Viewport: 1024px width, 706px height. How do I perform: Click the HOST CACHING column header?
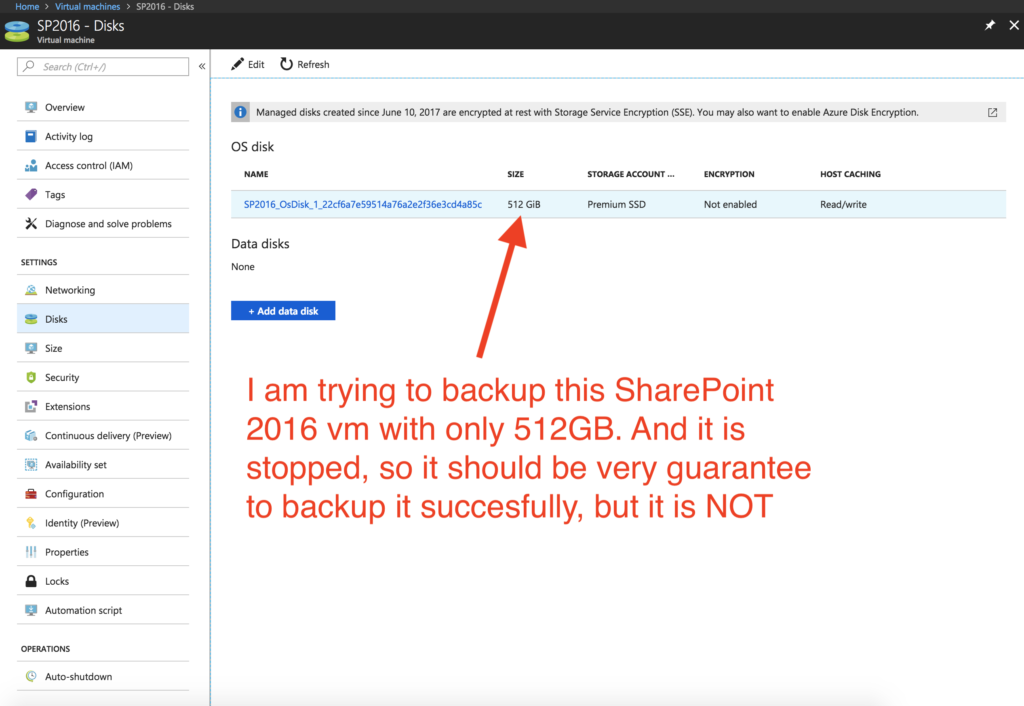(x=850, y=174)
